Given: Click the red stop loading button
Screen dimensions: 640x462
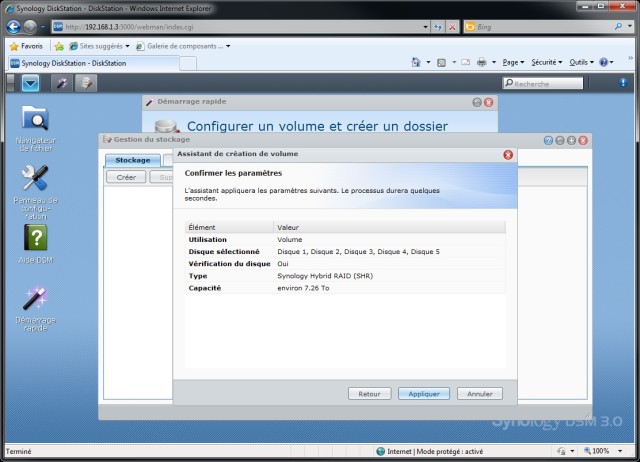Looking at the screenshot, I should tap(452, 27).
